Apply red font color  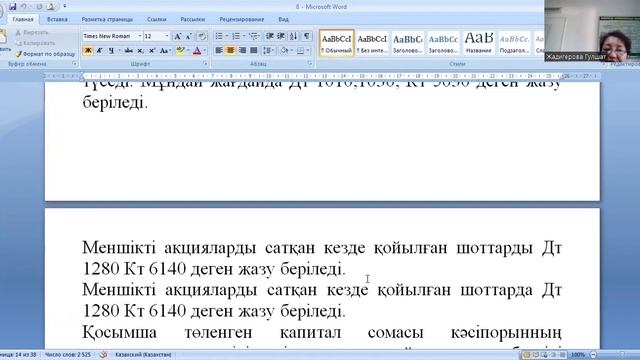[x=197, y=51]
